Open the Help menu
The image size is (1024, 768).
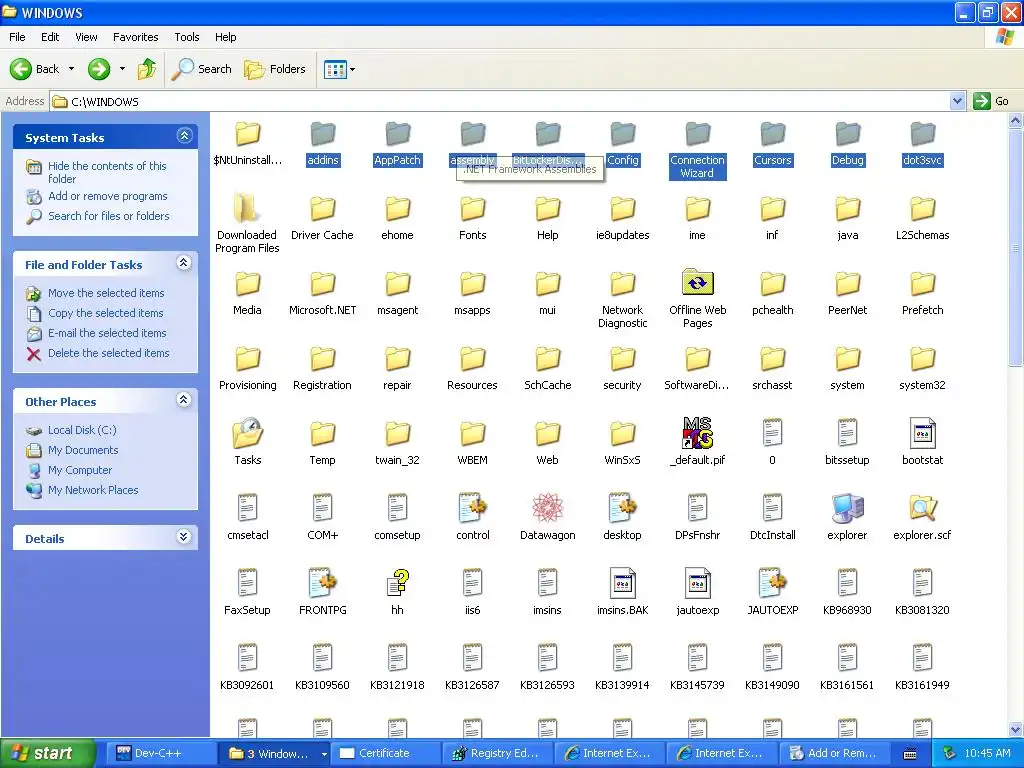(225, 37)
